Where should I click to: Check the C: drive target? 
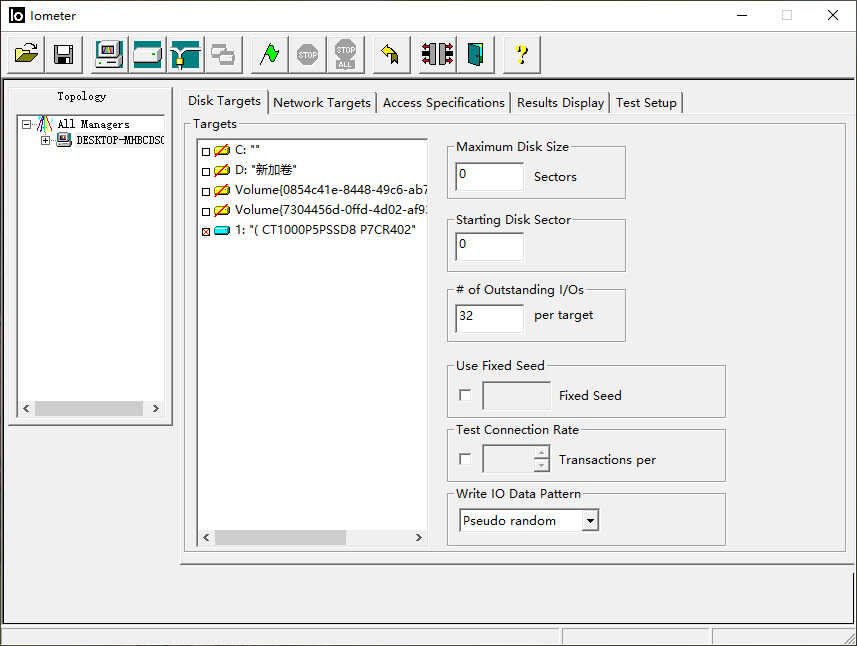[x=206, y=151]
